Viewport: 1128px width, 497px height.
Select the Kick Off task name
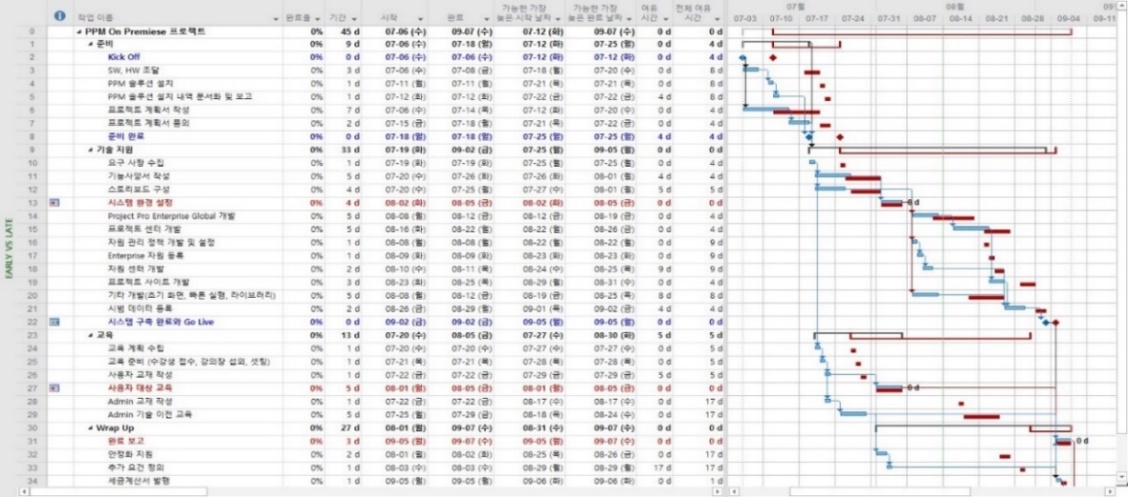124,58
